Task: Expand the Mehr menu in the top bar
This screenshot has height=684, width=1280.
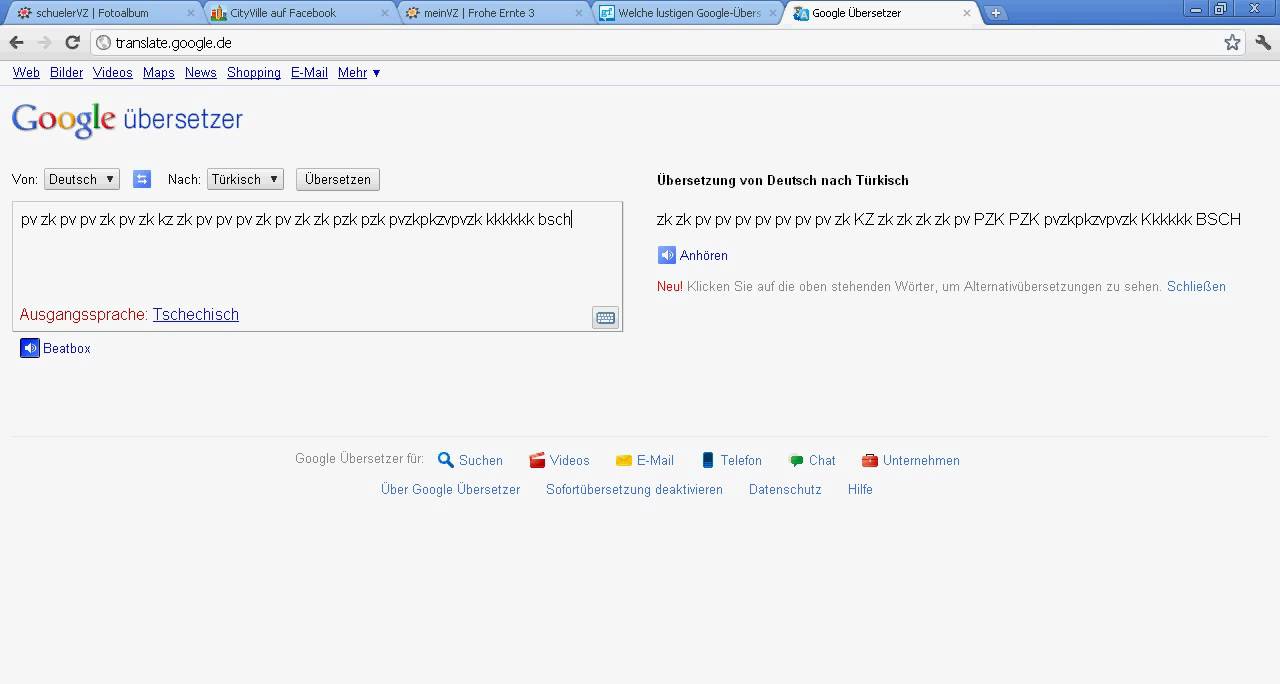Action: click(x=359, y=72)
